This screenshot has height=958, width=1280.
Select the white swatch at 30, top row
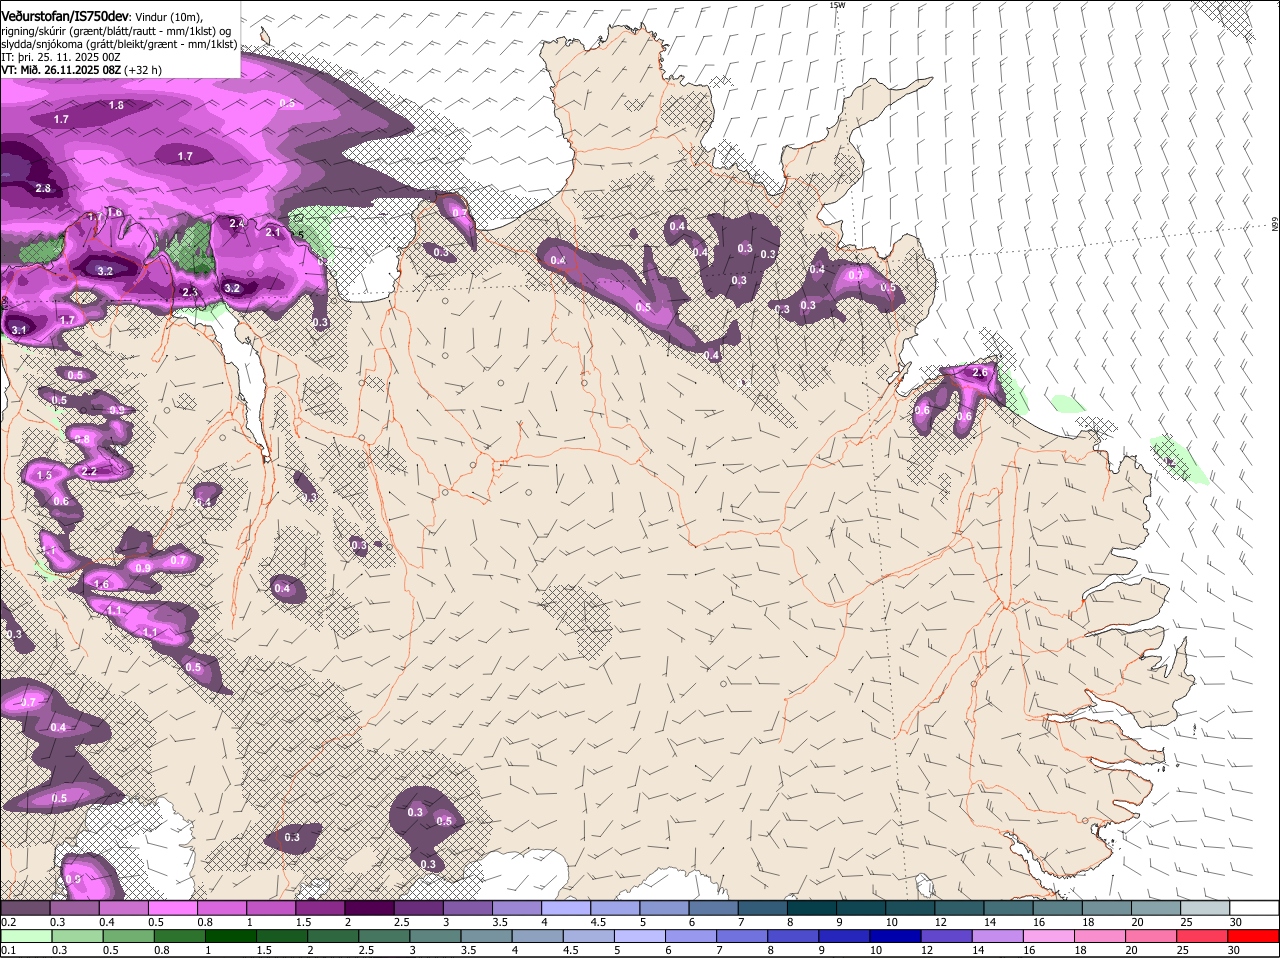coord(1255,907)
